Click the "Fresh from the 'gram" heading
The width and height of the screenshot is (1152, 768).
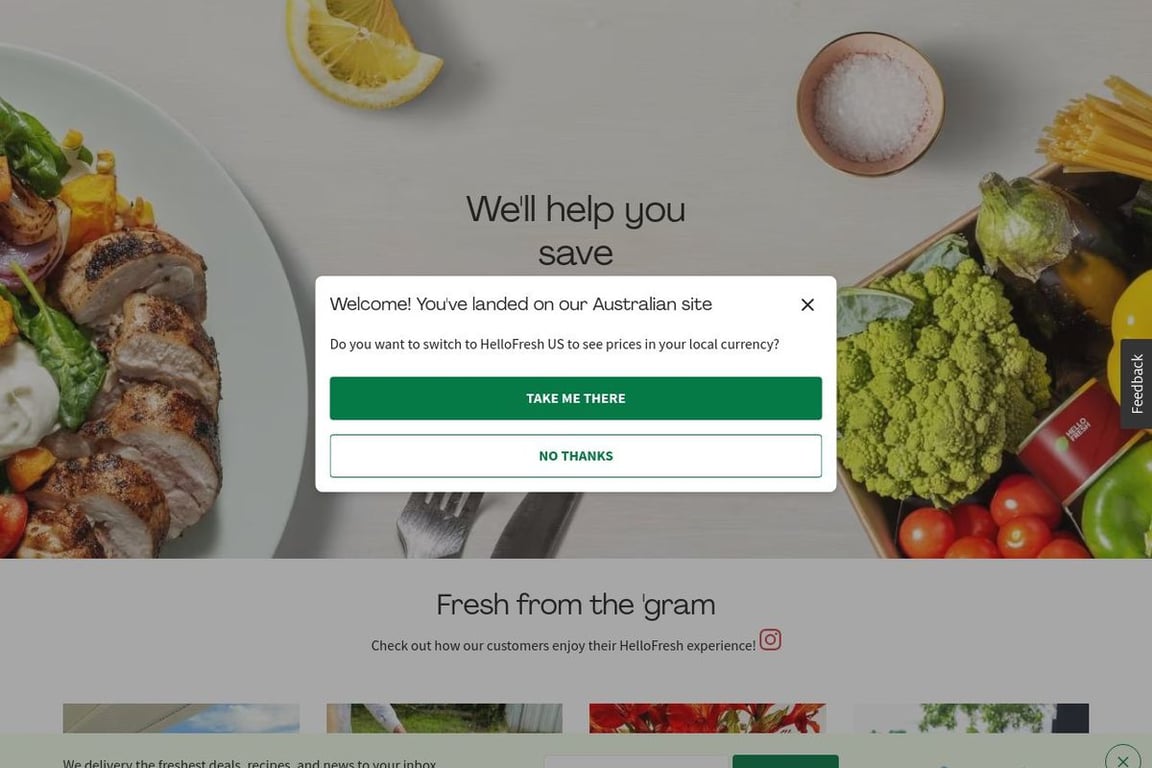coord(575,605)
